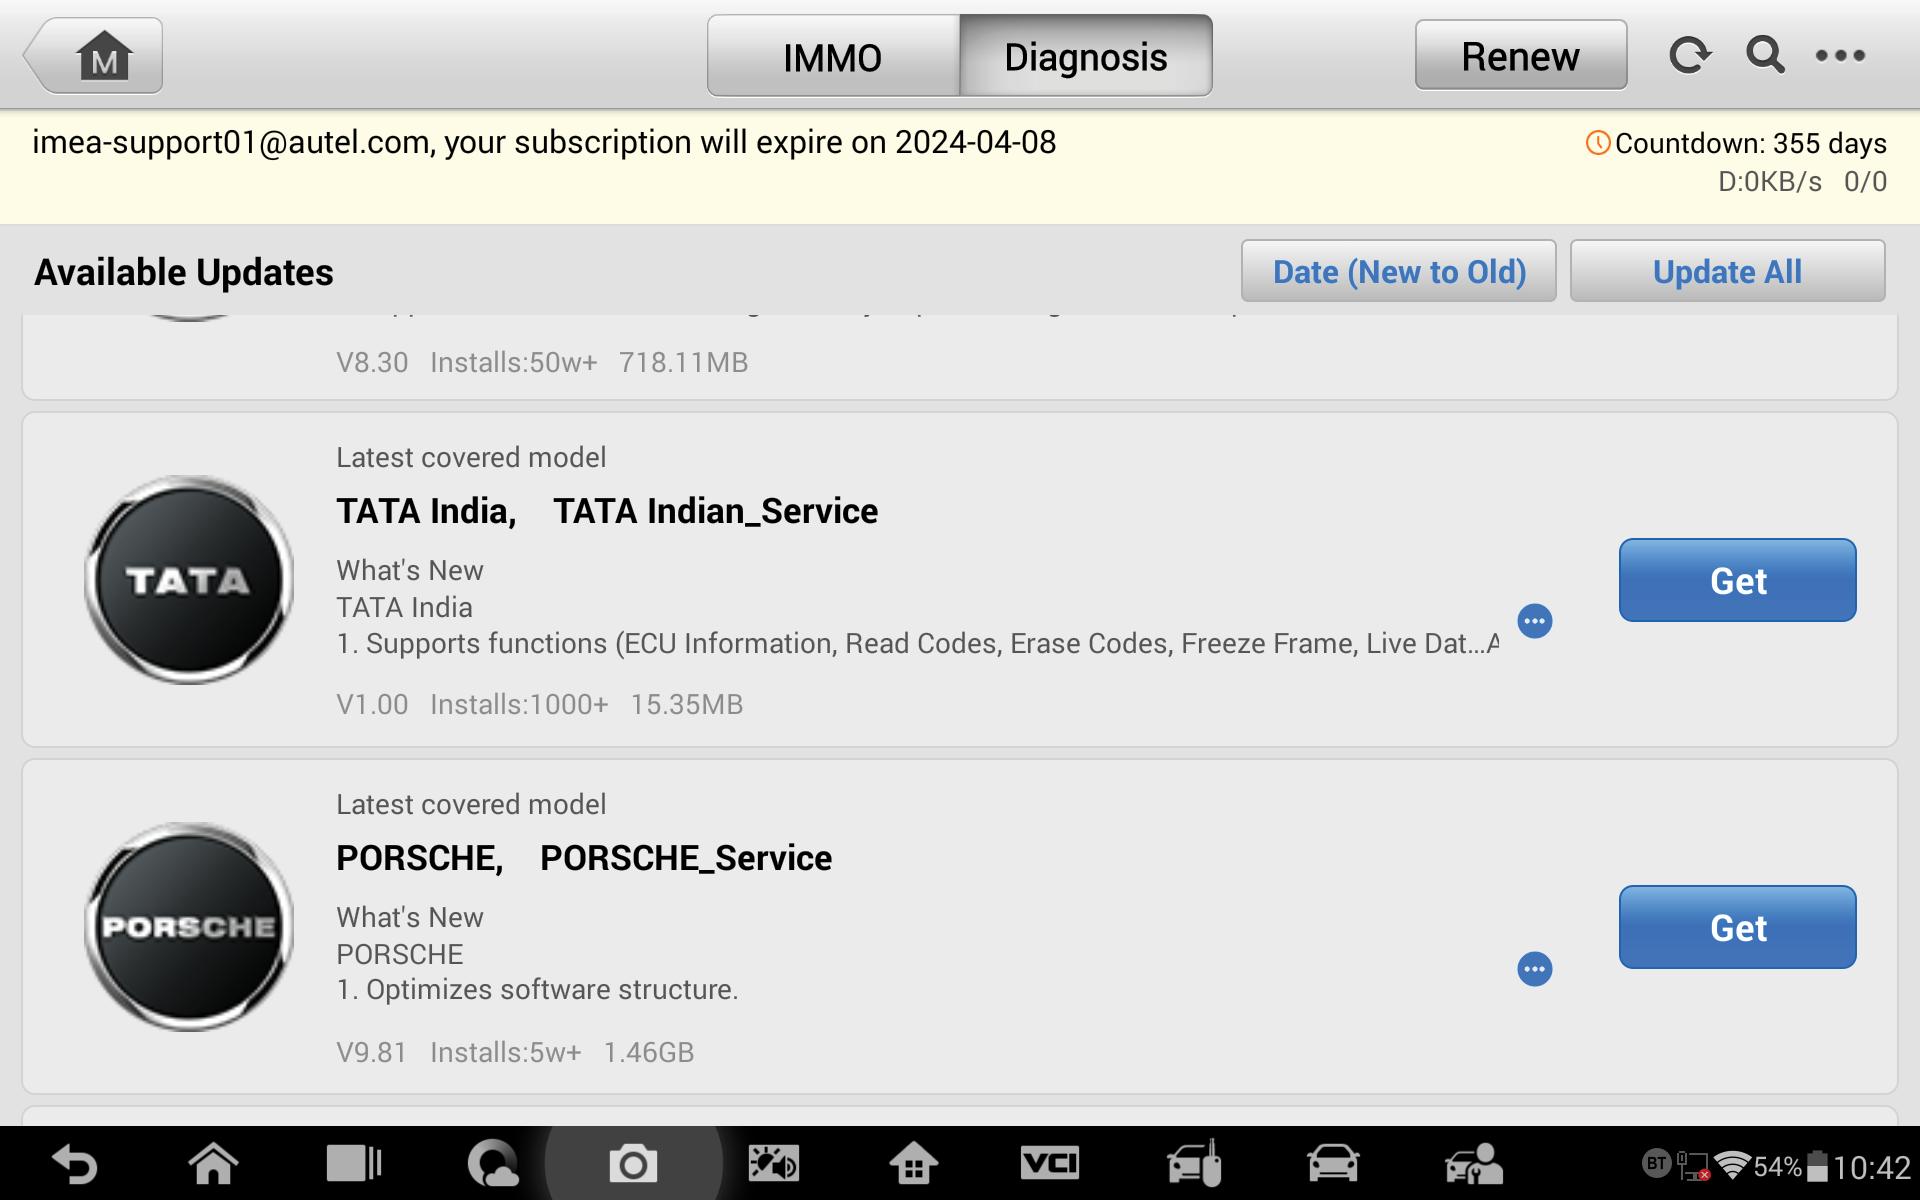Open the three-dot overflow menu
Screen dimensions: 1920x1200
point(1840,56)
